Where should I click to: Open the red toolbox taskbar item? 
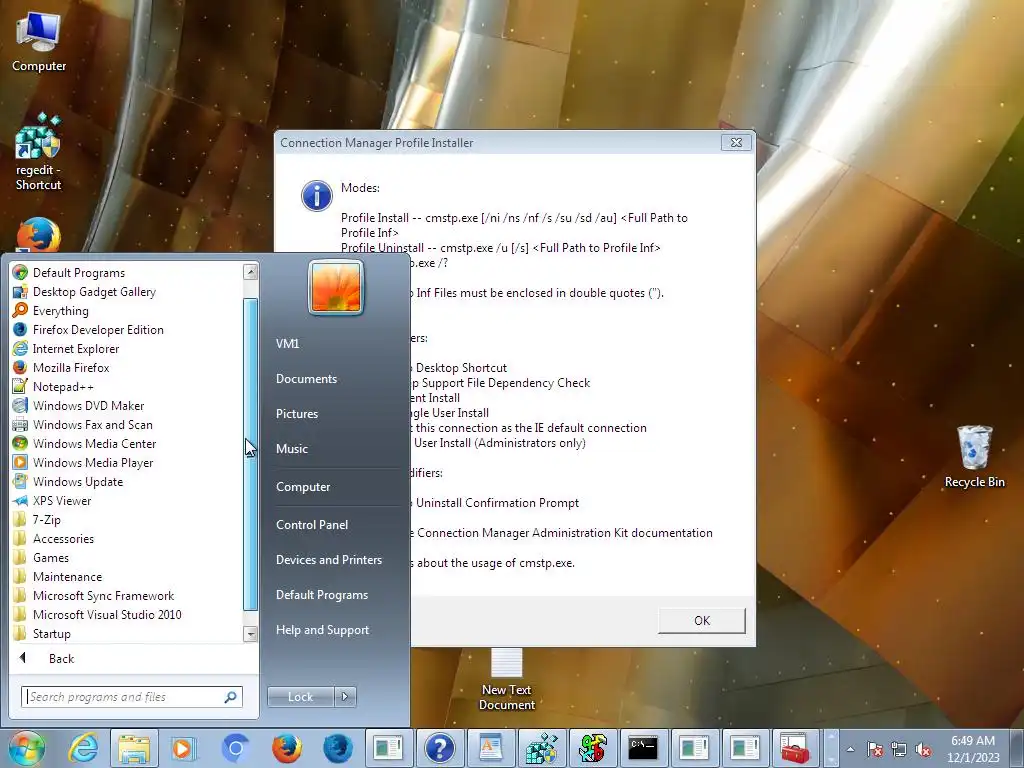click(x=795, y=748)
